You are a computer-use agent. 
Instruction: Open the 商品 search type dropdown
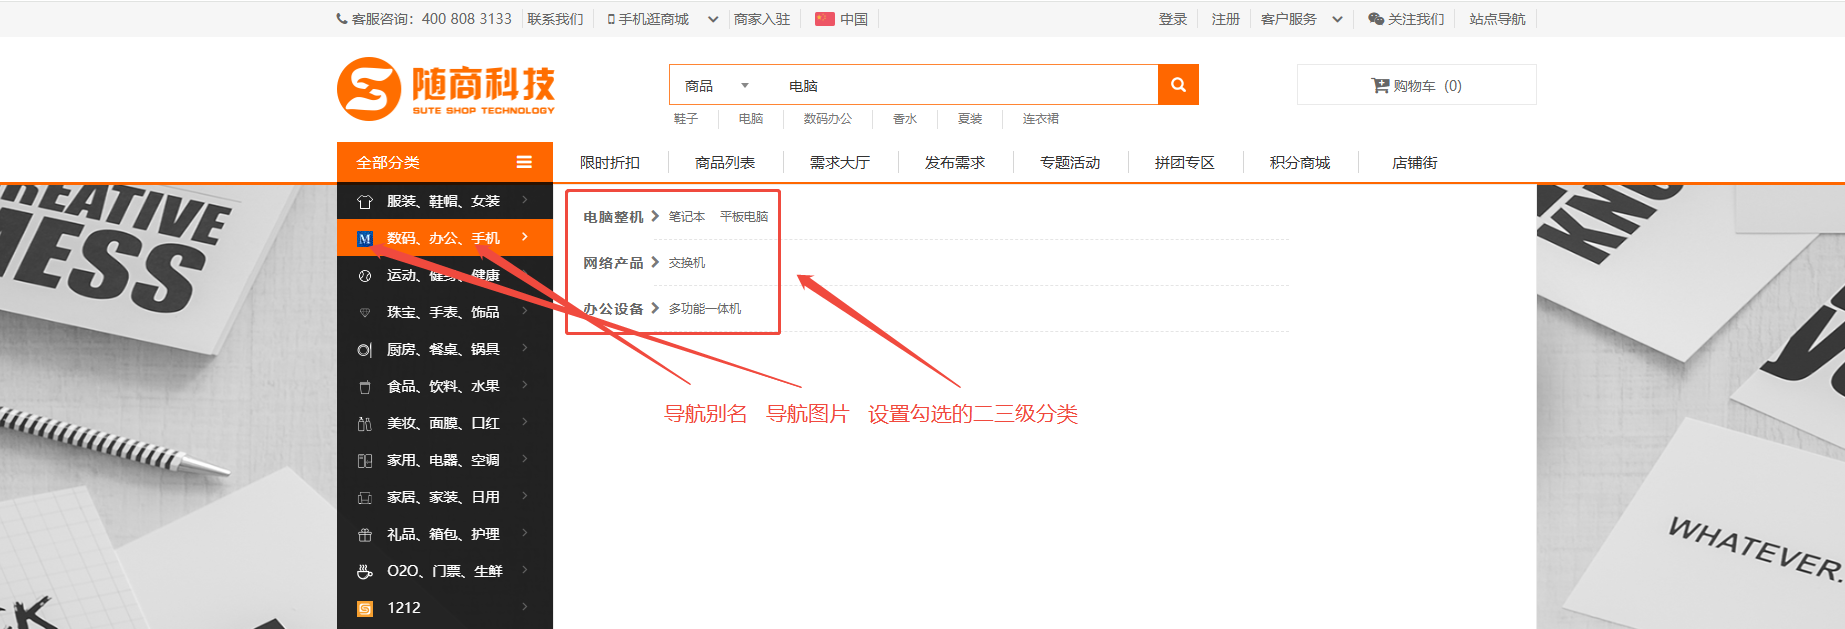pos(716,86)
